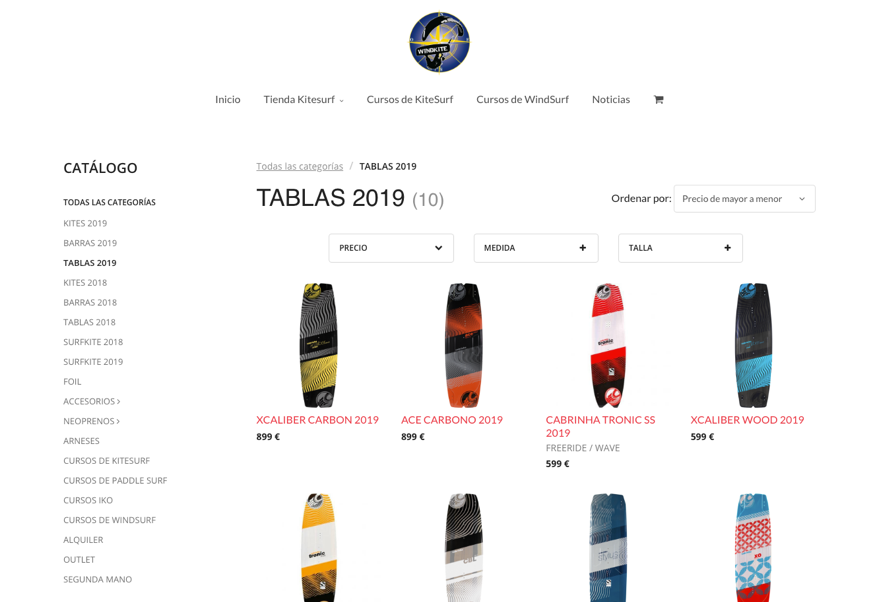Open CABRINHA TRONIC SS 2019 link

(600, 427)
